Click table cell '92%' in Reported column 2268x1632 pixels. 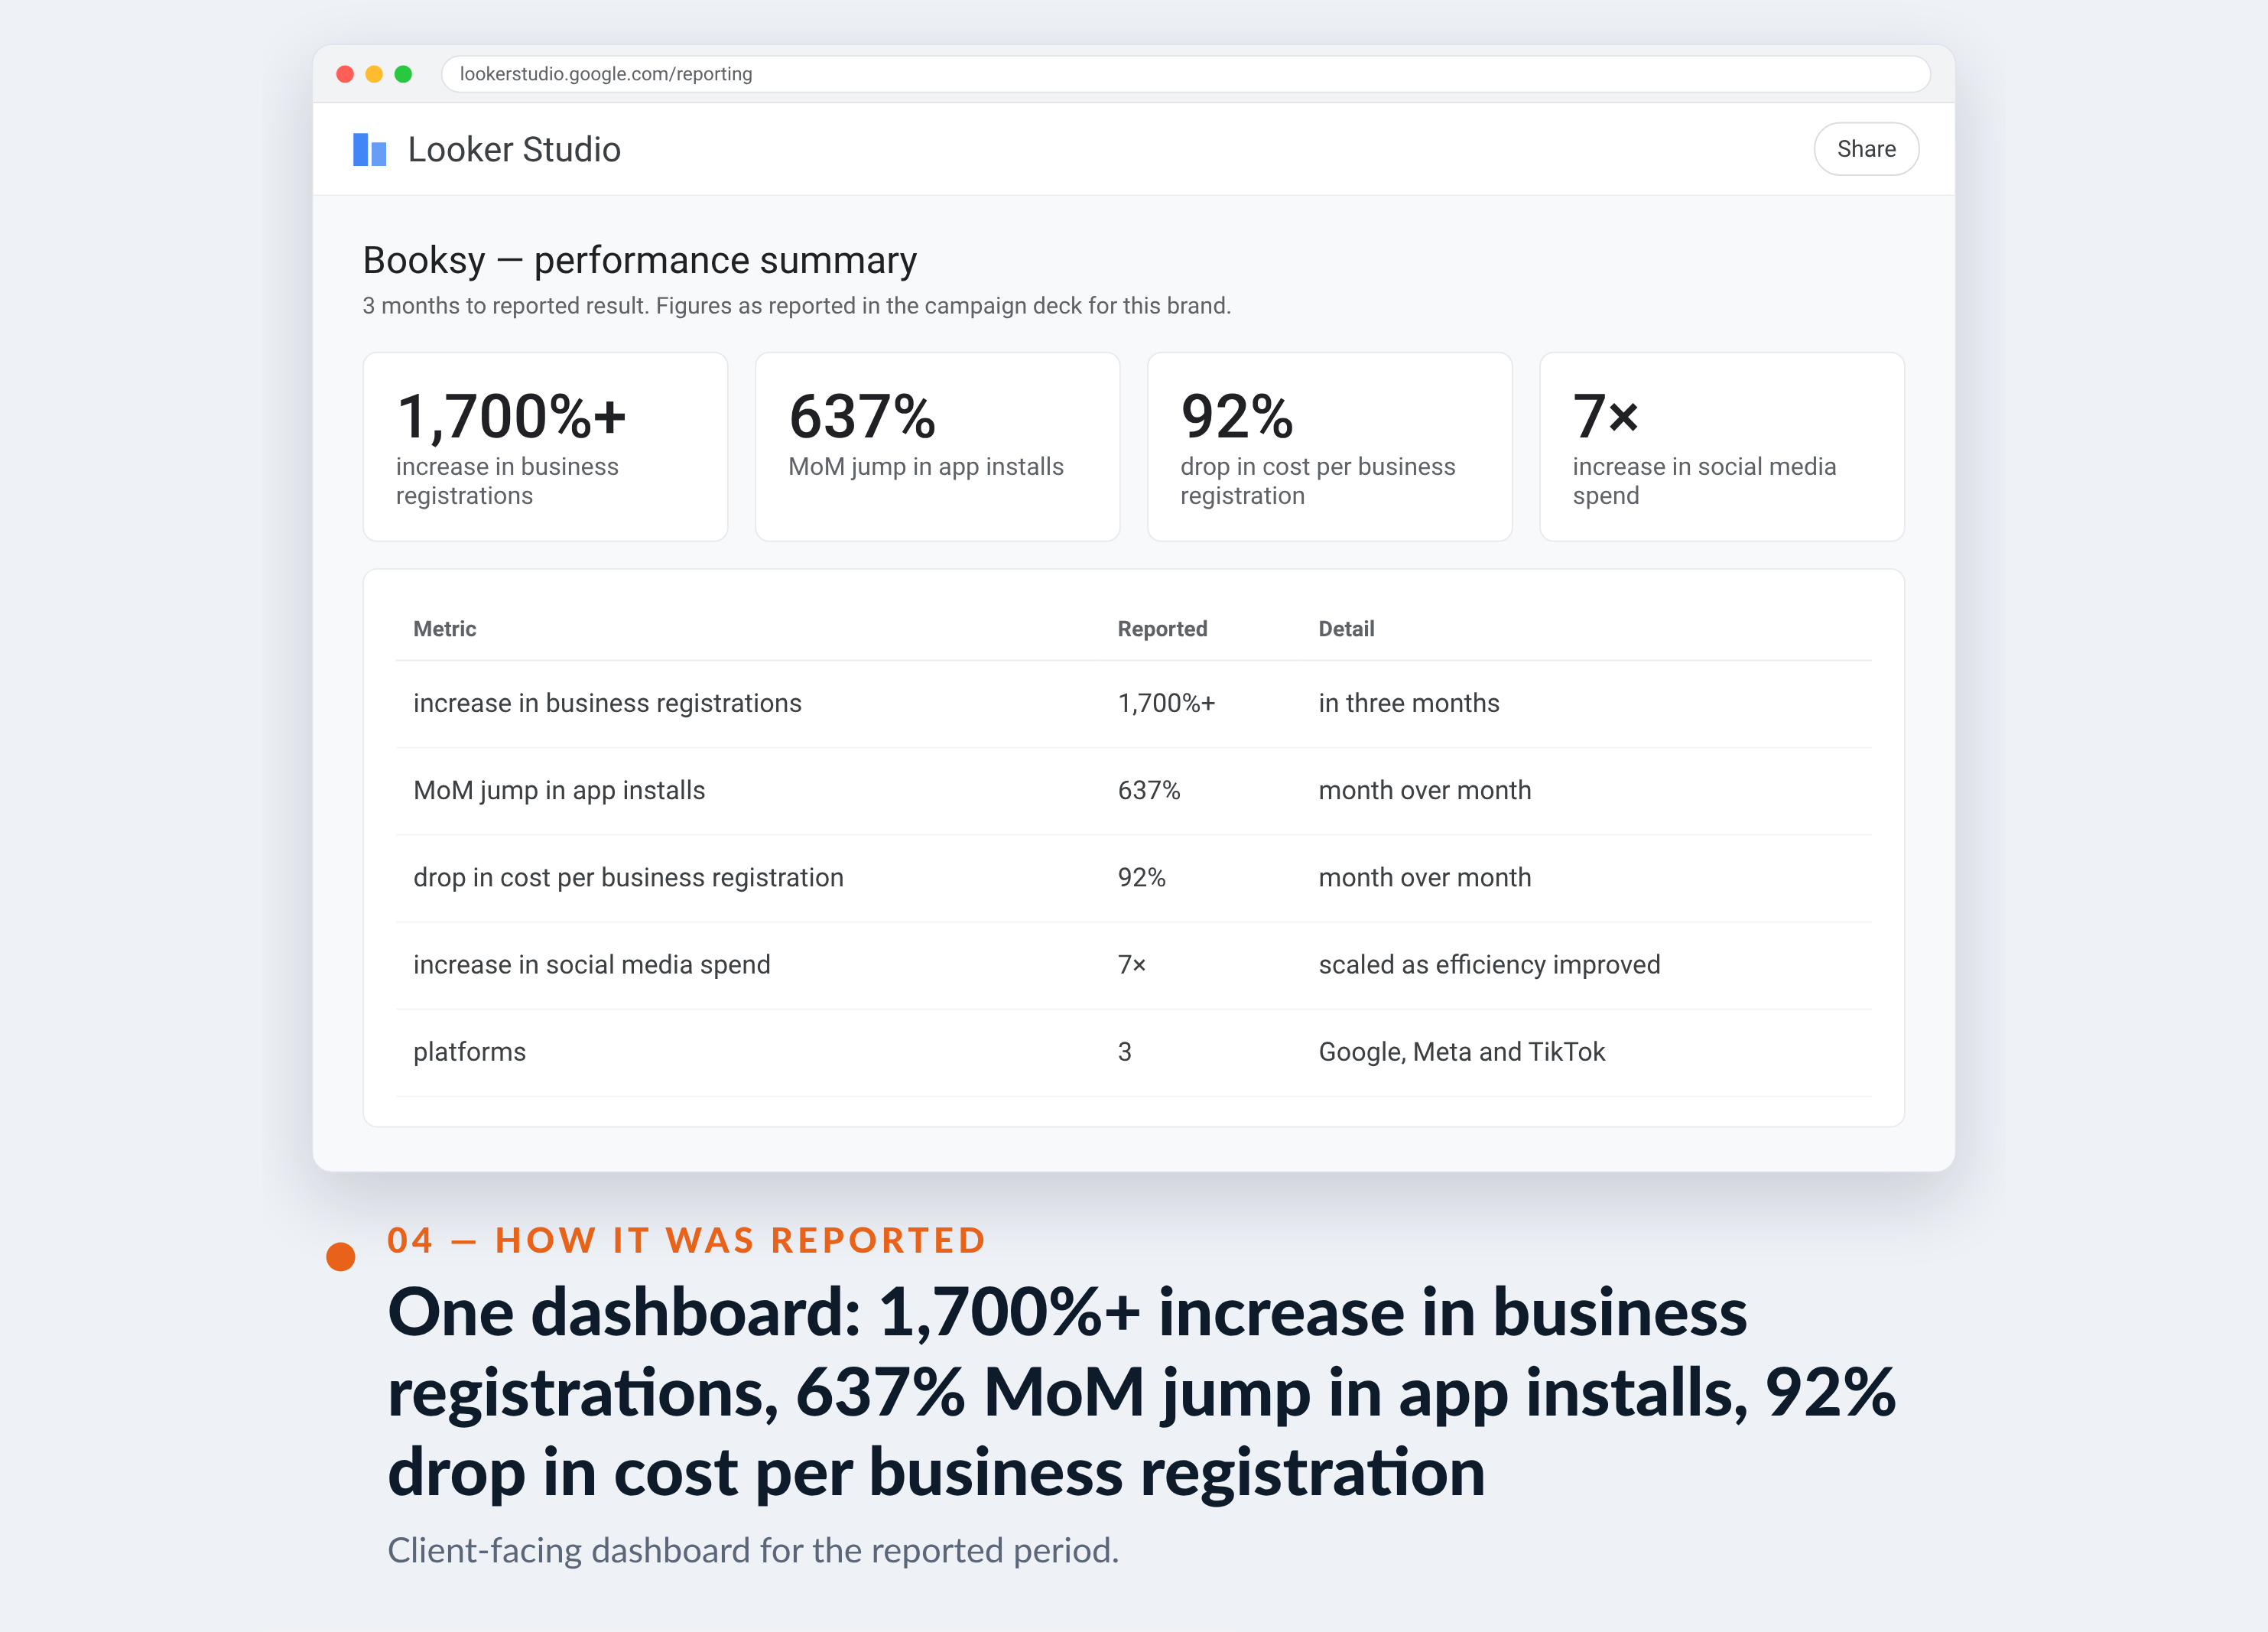1142,877
